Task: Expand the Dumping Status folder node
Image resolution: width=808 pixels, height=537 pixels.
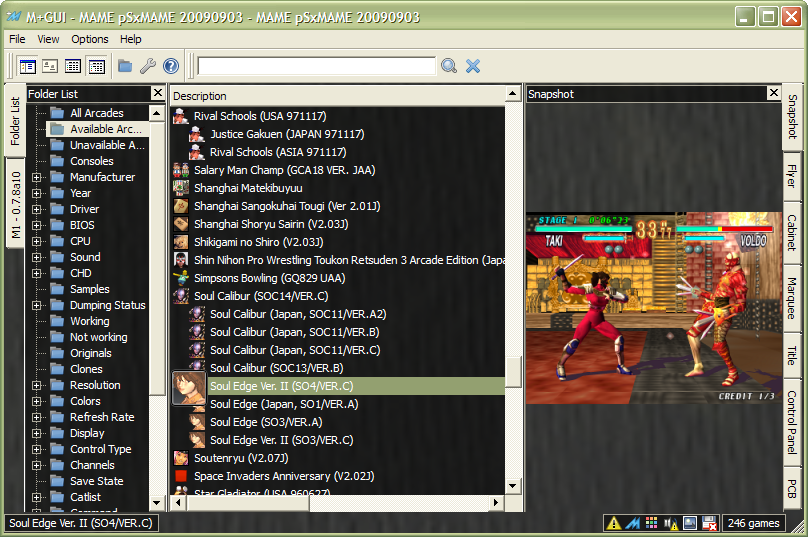Action: pos(36,305)
